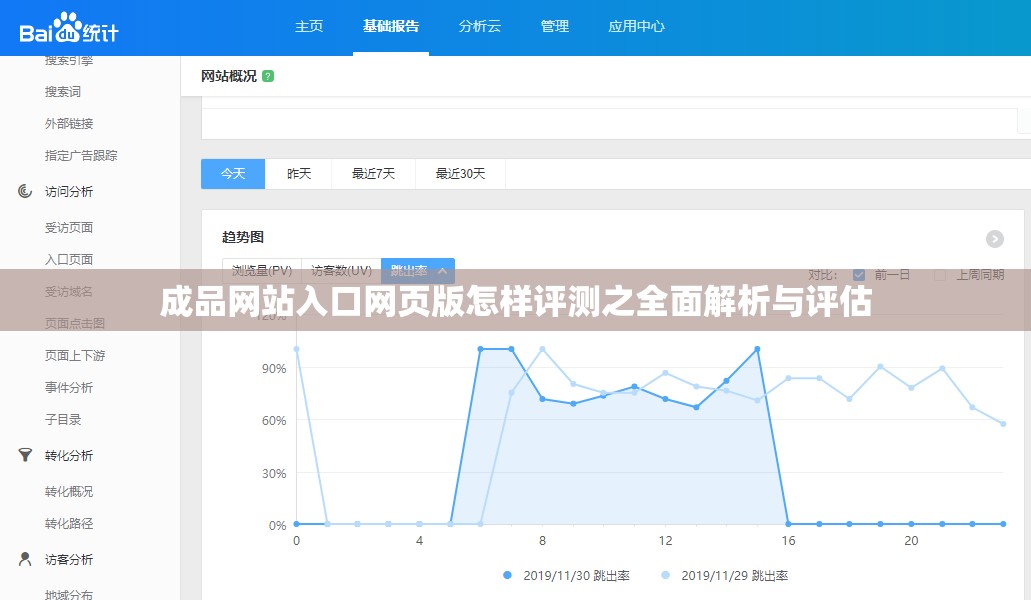This screenshot has height=600, width=1031.
Task: Open 入口页面 in the sidebar
Action: click(x=69, y=259)
